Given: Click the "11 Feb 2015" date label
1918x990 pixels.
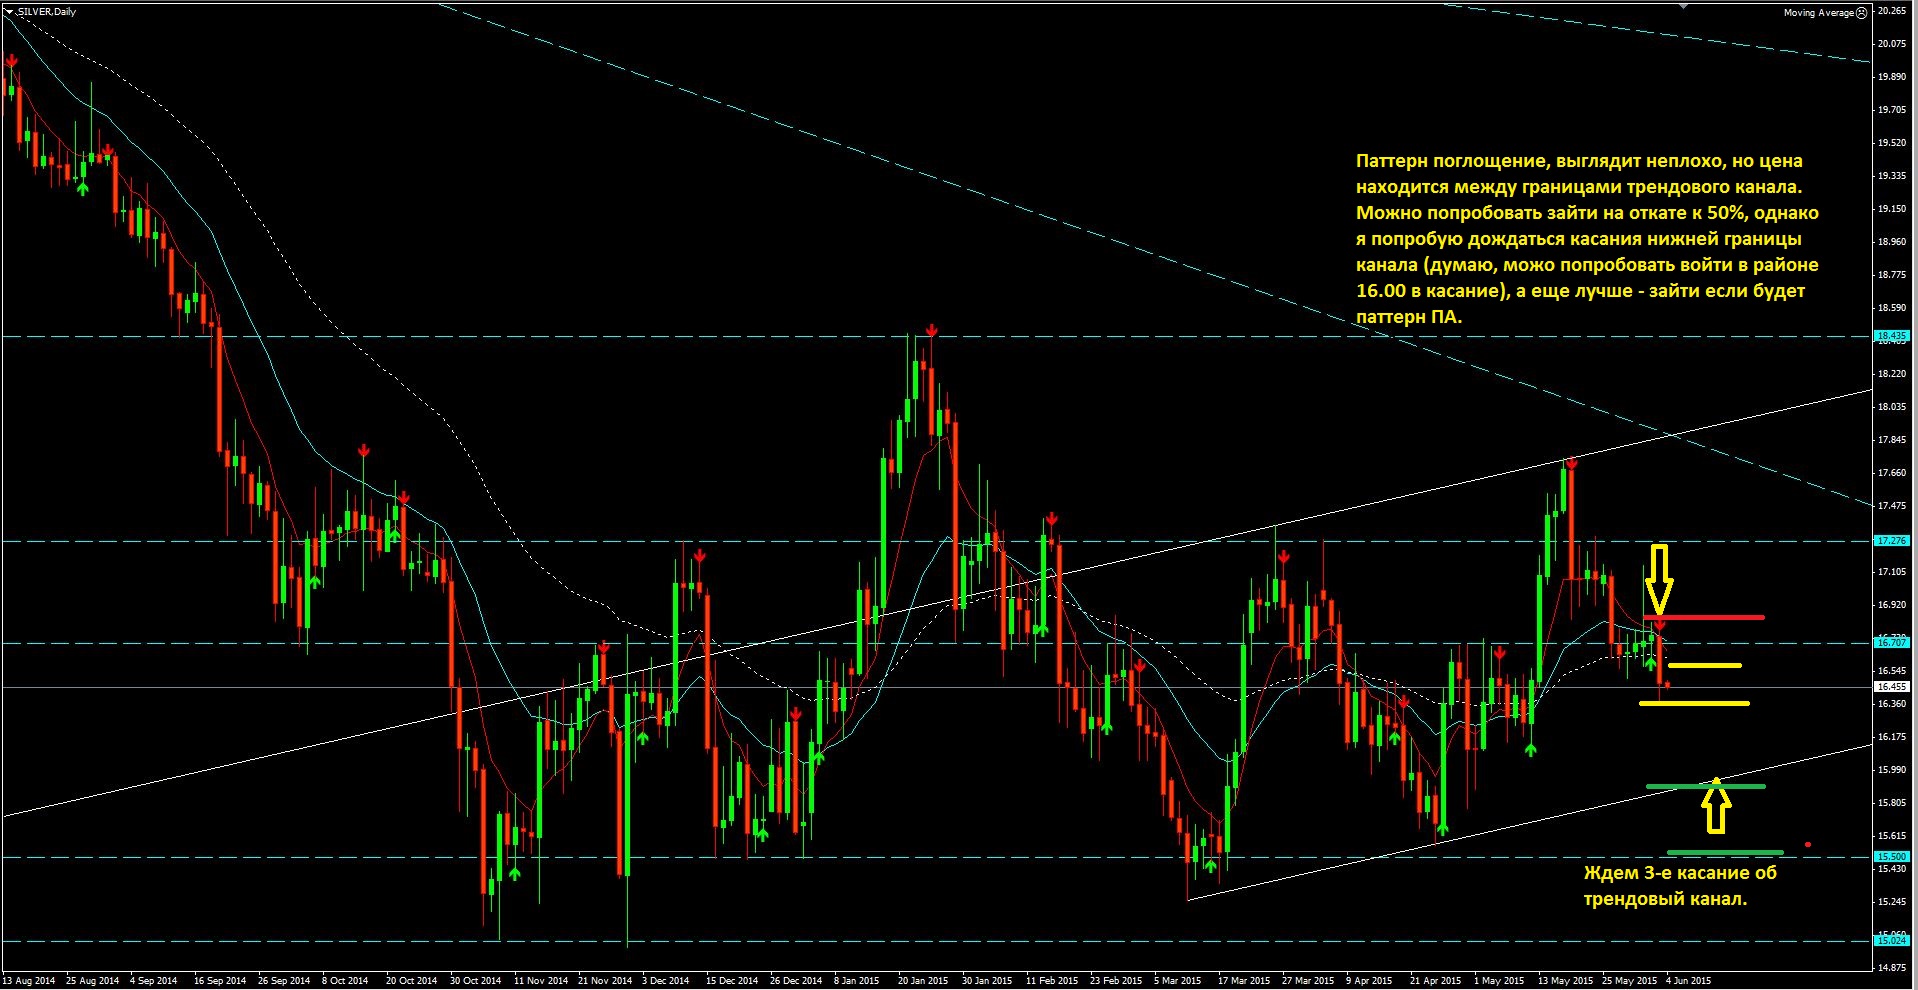Looking at the screenshot, I should [x=1052, y=981].
